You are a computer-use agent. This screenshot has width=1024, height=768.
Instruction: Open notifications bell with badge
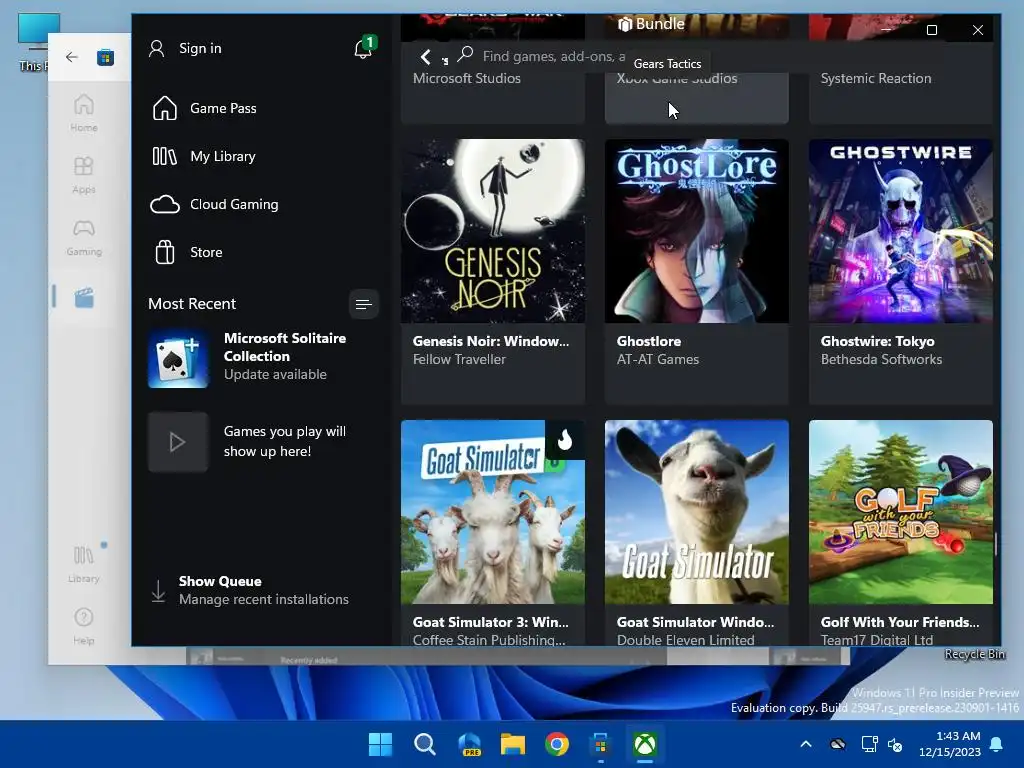point(364,48)
